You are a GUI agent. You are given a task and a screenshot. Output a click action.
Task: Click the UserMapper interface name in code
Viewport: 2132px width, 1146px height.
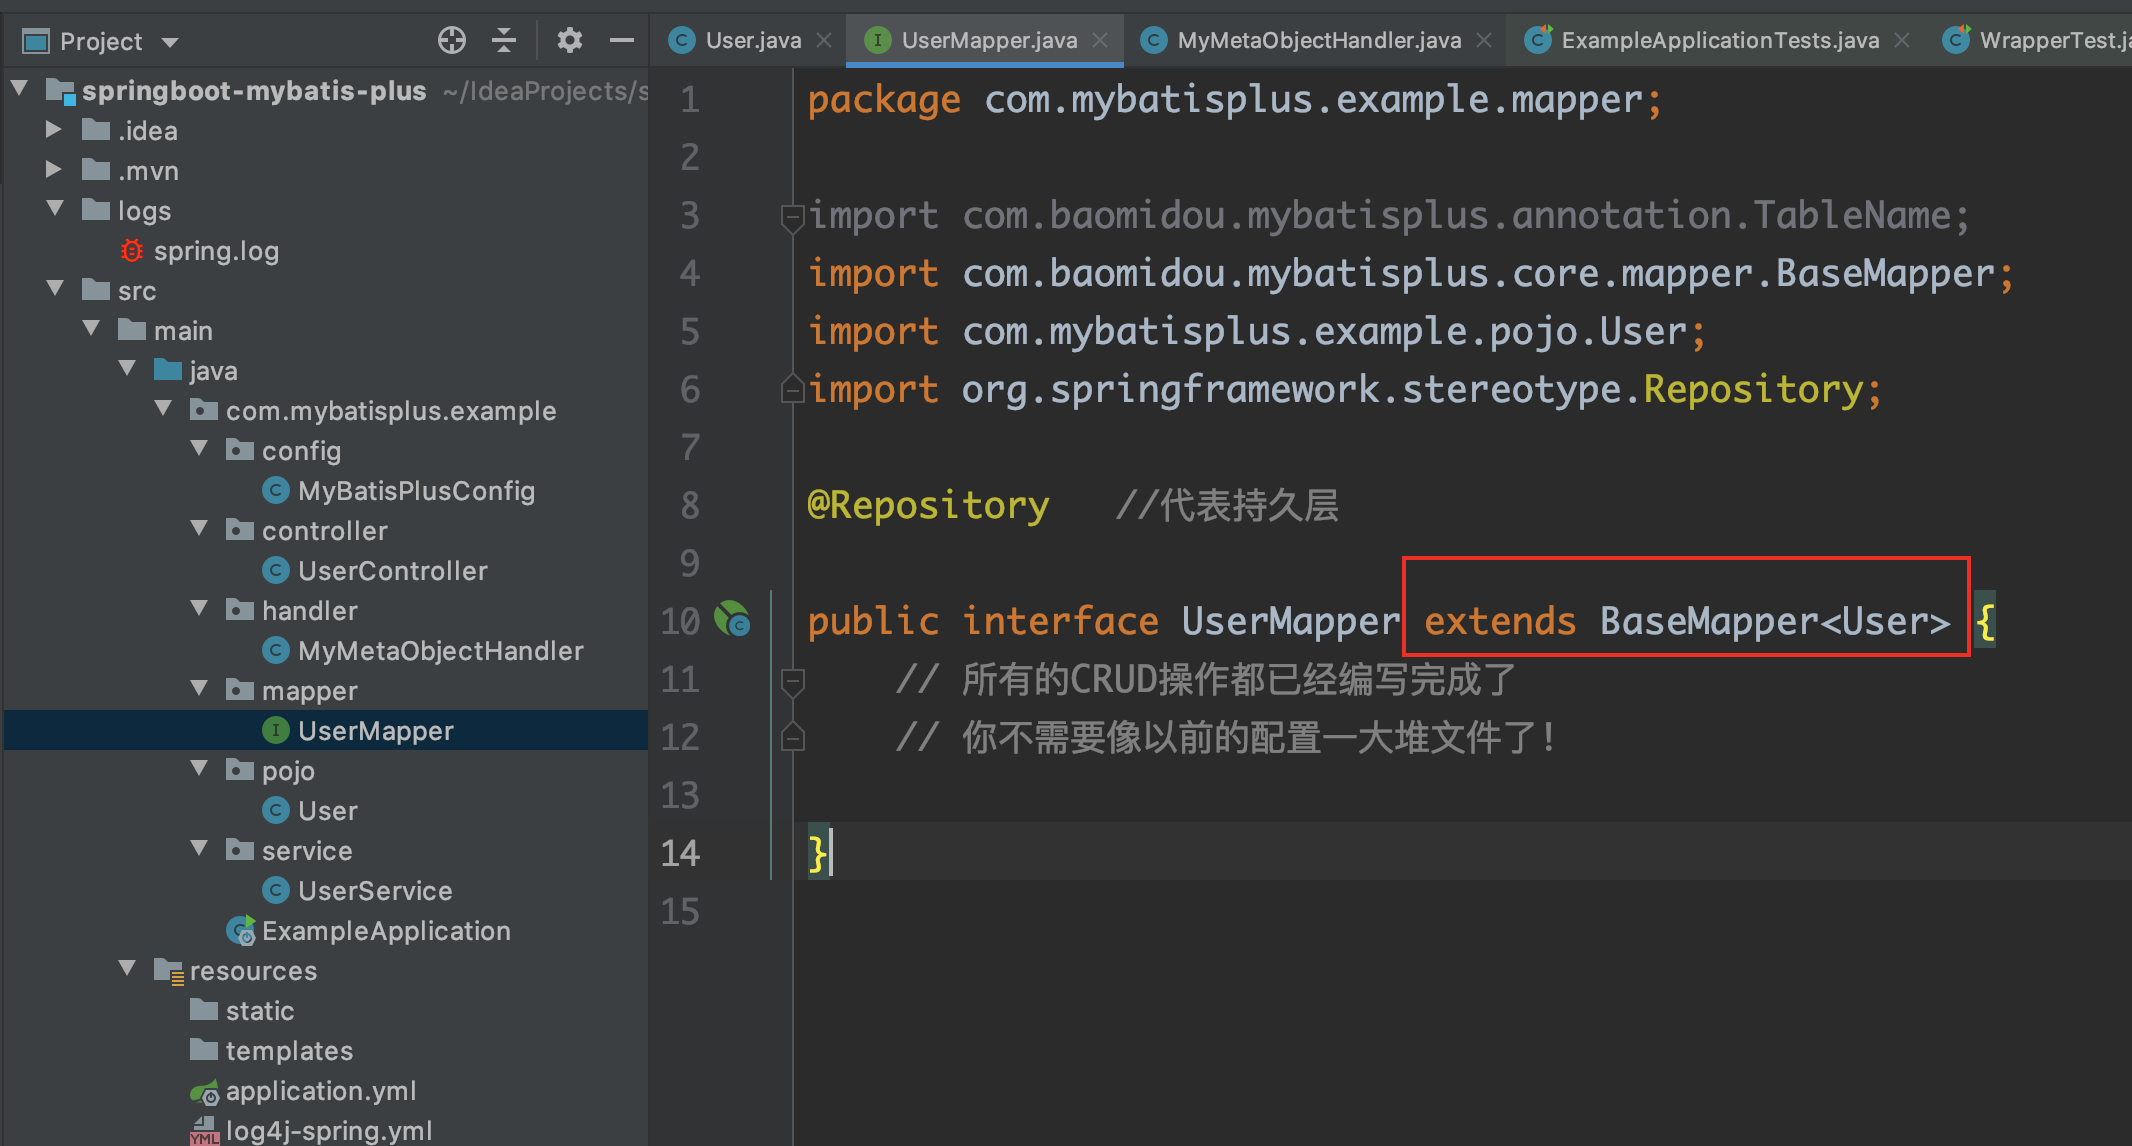[1291, 622]
